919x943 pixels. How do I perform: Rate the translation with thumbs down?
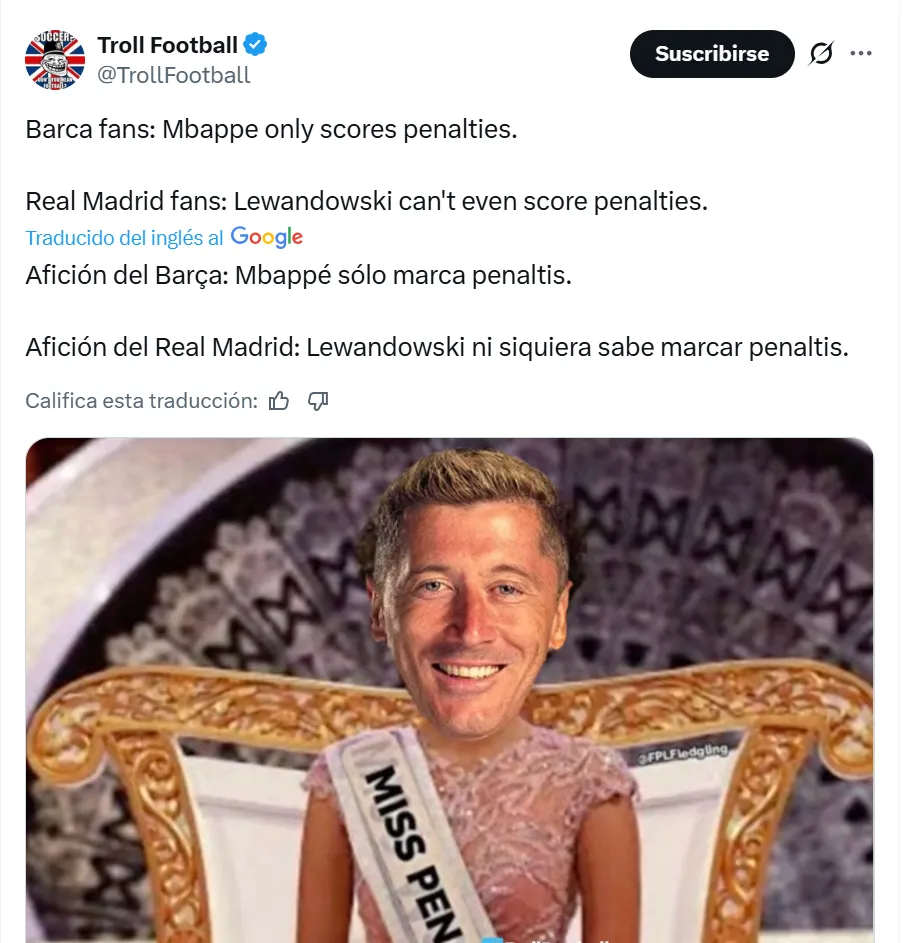pyautogui.click(x=318, y=401)
